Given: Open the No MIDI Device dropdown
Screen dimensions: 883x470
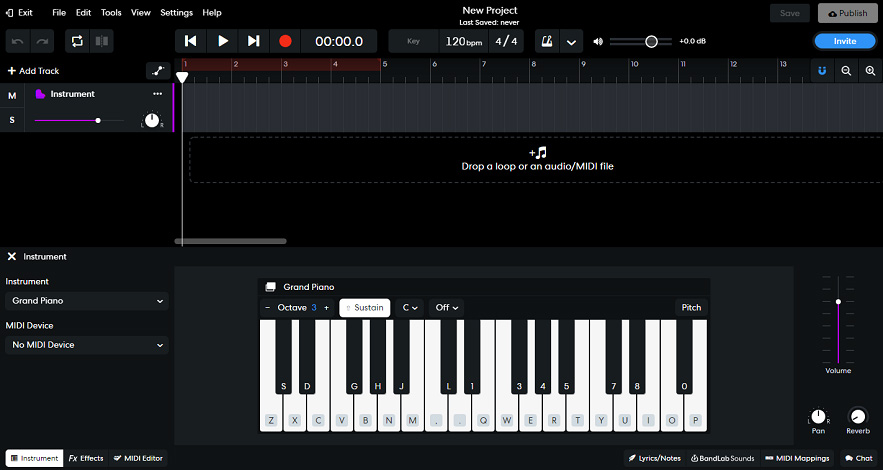Looking at the screenshot, I should coord(87,344).
